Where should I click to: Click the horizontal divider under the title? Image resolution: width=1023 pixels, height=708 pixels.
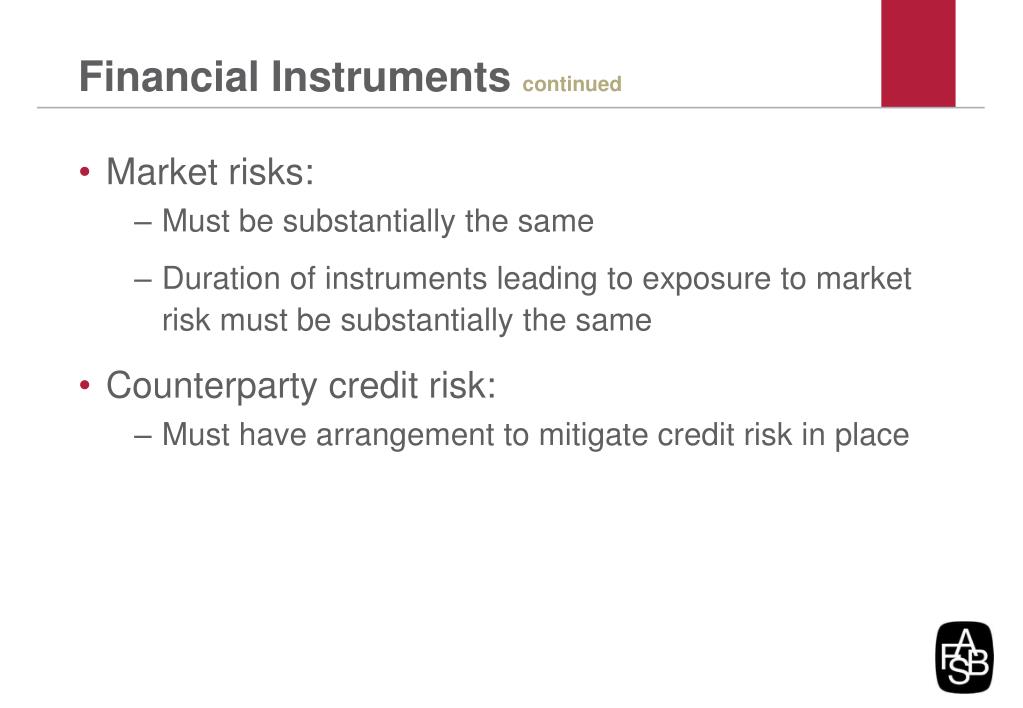click(511, 107)
